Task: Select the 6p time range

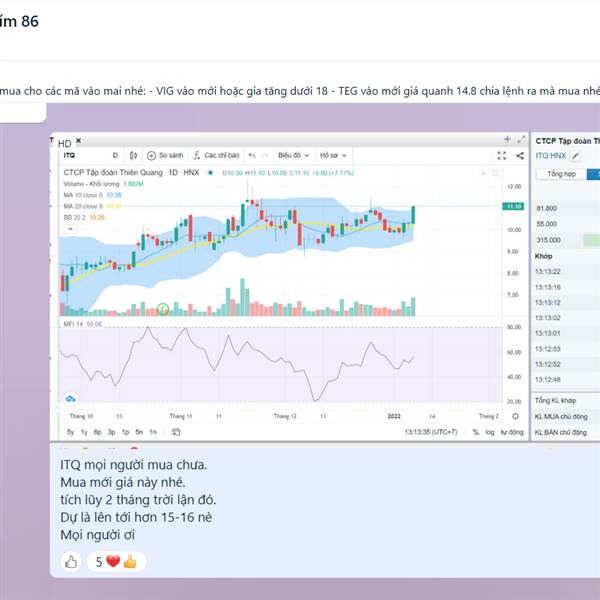Action: (x=98, y=432)
